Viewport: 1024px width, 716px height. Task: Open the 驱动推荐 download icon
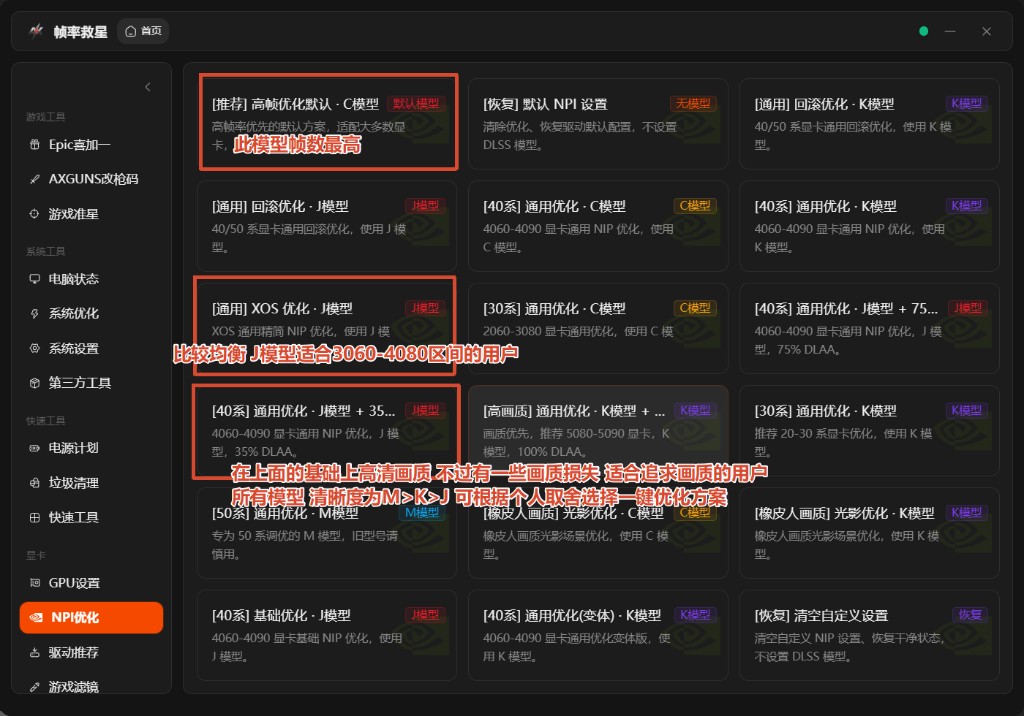tap(35, 652)
